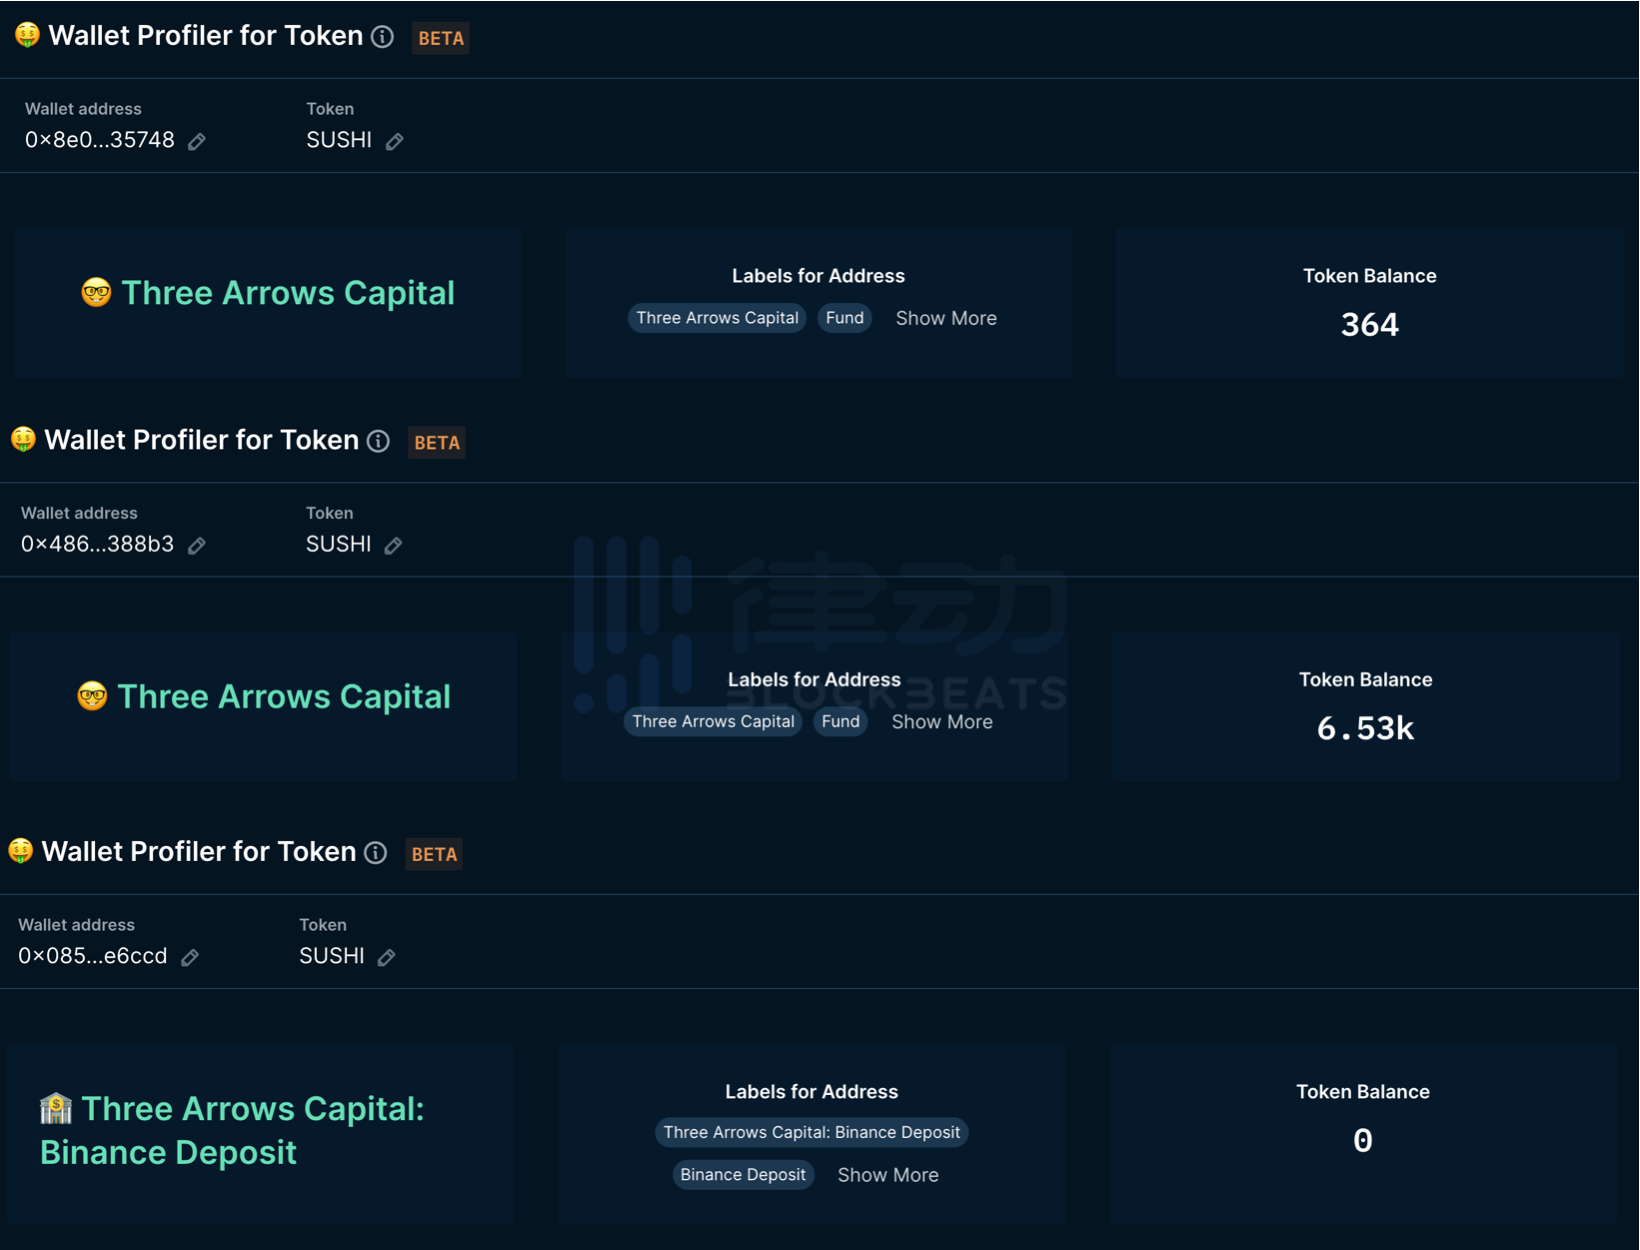Edit wallet address 0x085...e6ccd pencil icon
Image resolution: width=1640 pixels, height=1250 pixels.
pyautogui.click(x=190, y=957)
